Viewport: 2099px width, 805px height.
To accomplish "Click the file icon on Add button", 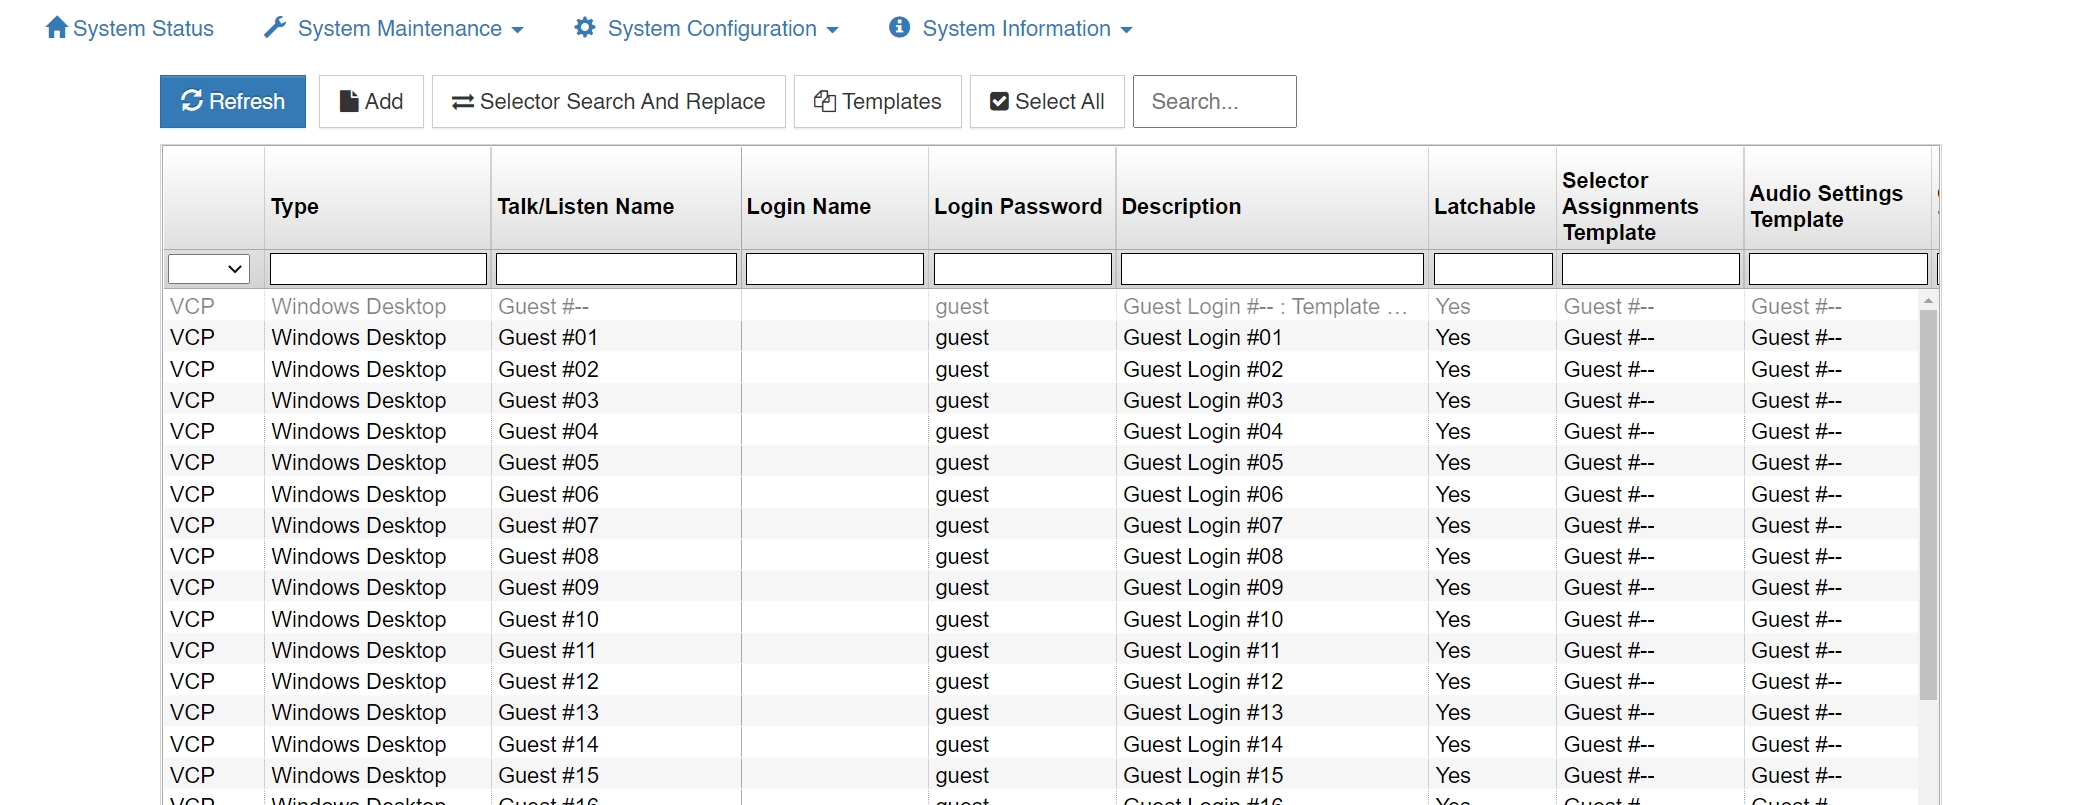I will 349,101.
